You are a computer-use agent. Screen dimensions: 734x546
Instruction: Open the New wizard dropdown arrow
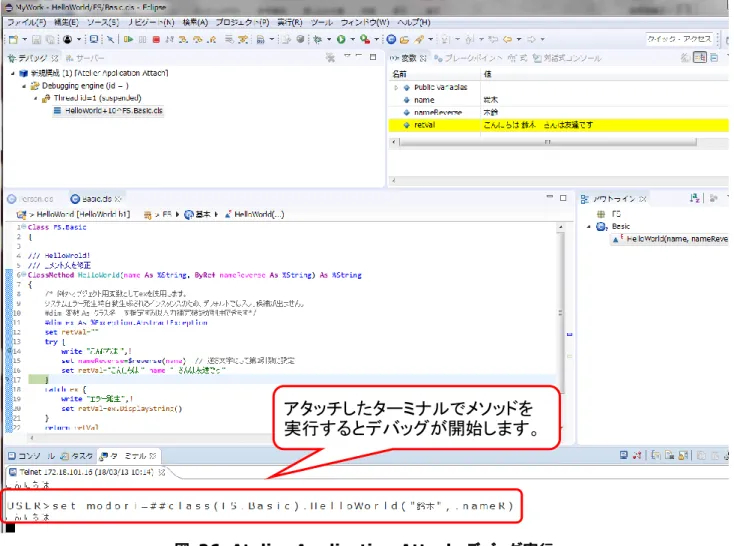coord(24,40)
